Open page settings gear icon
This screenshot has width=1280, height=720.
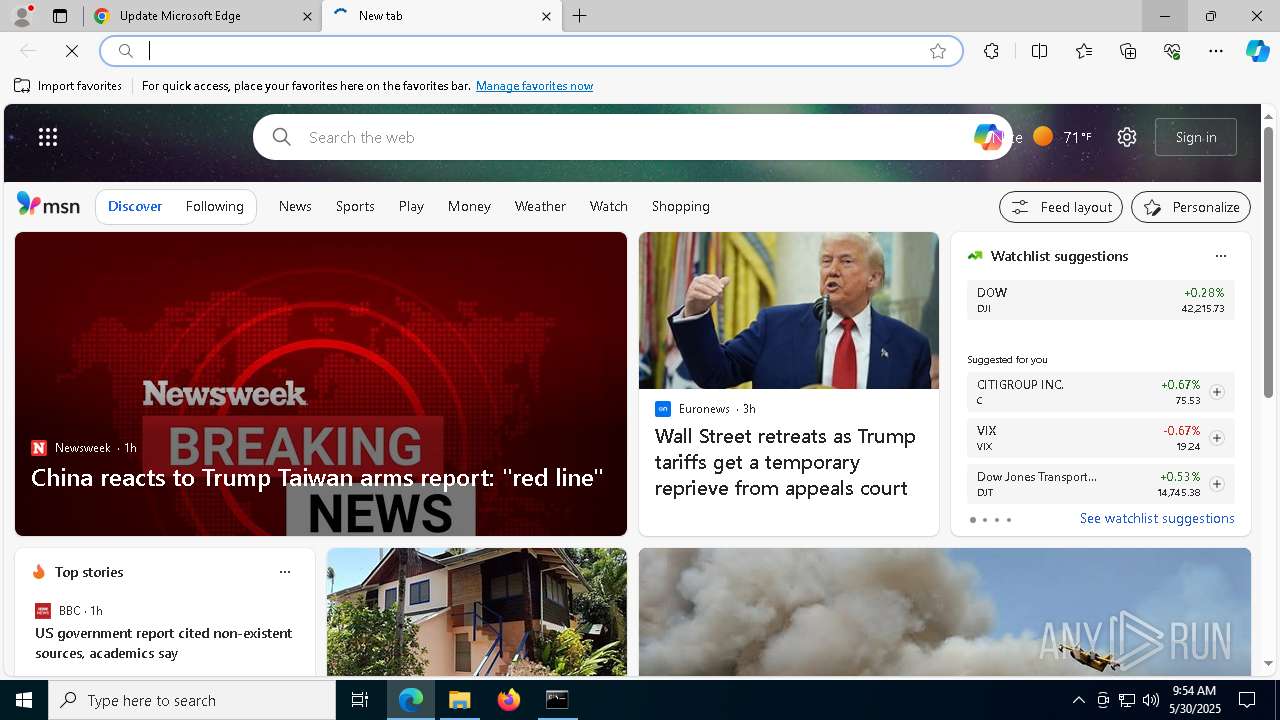[x=1127, y=137]
